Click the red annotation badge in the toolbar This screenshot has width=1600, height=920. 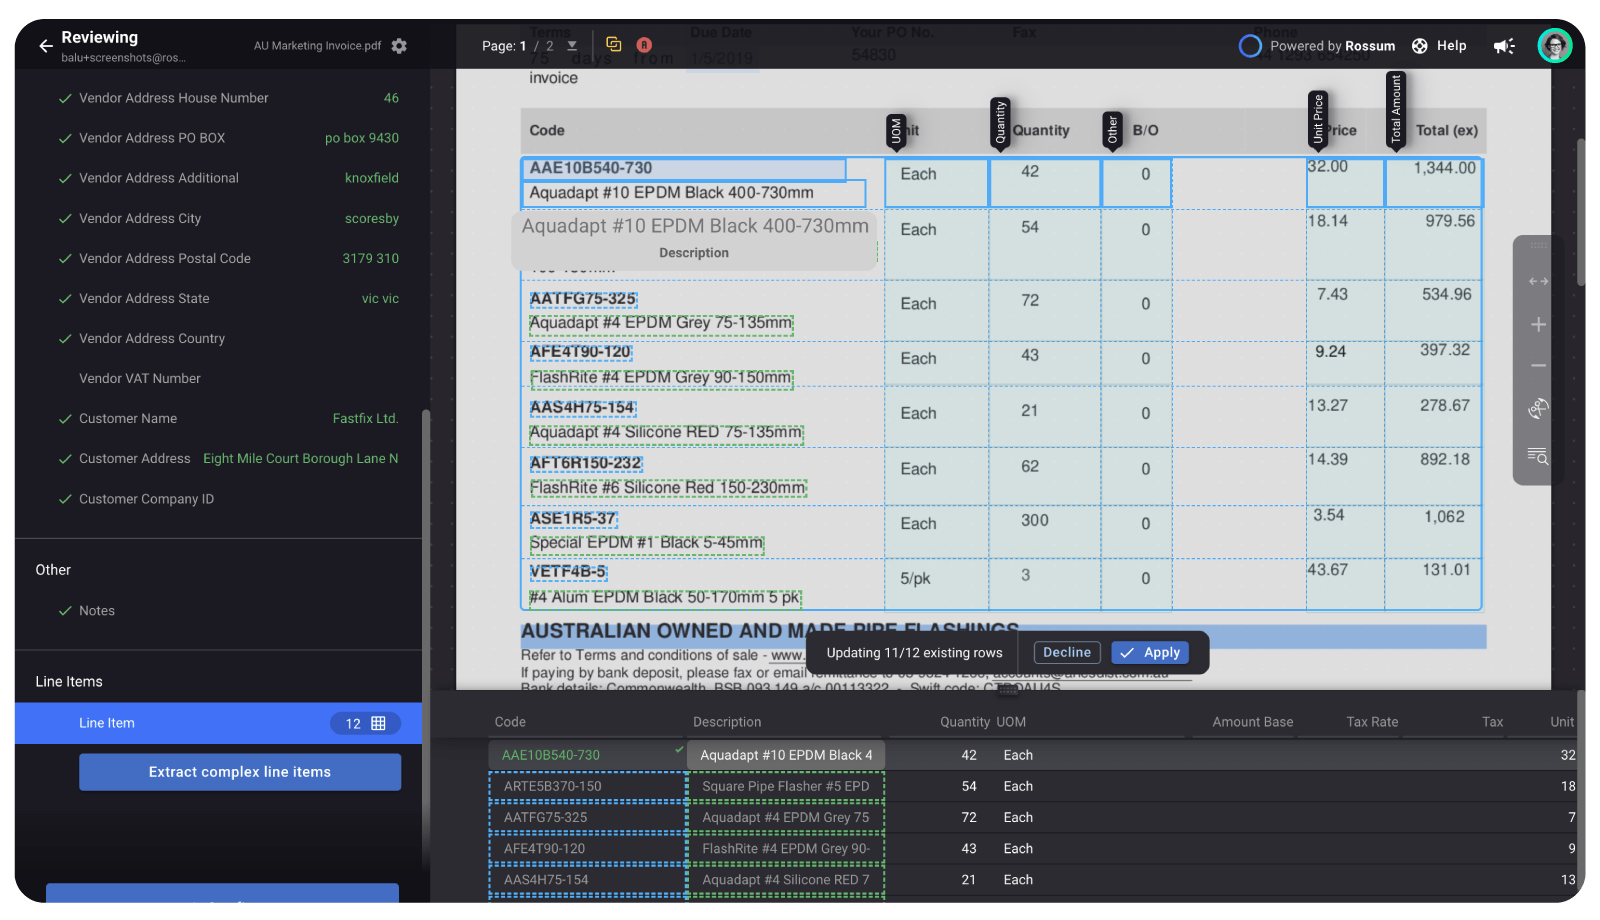[x=644, y=44]
